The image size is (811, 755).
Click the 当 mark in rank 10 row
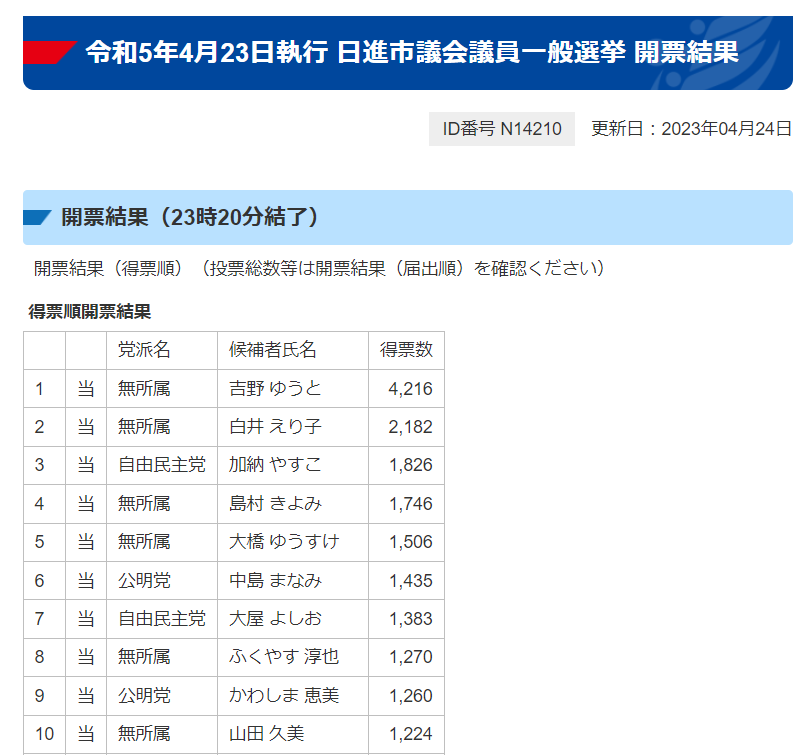click(x=86, y=734)
